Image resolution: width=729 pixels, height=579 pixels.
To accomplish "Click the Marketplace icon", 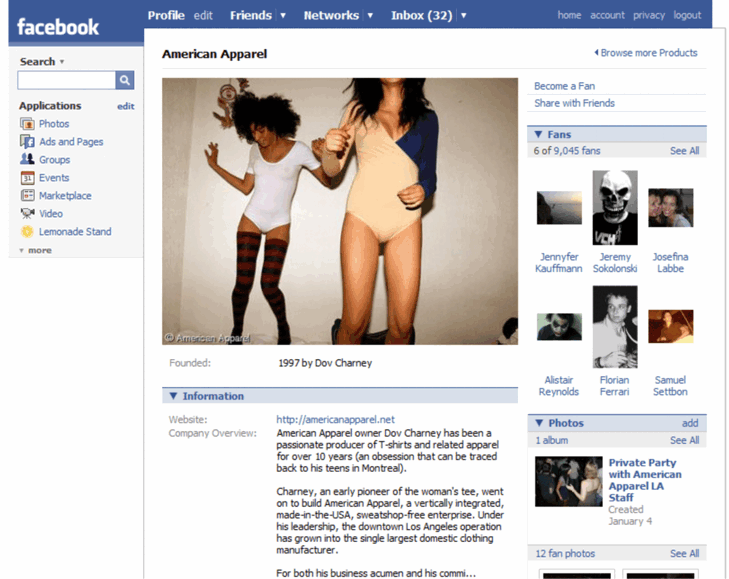I will point(27,195).
